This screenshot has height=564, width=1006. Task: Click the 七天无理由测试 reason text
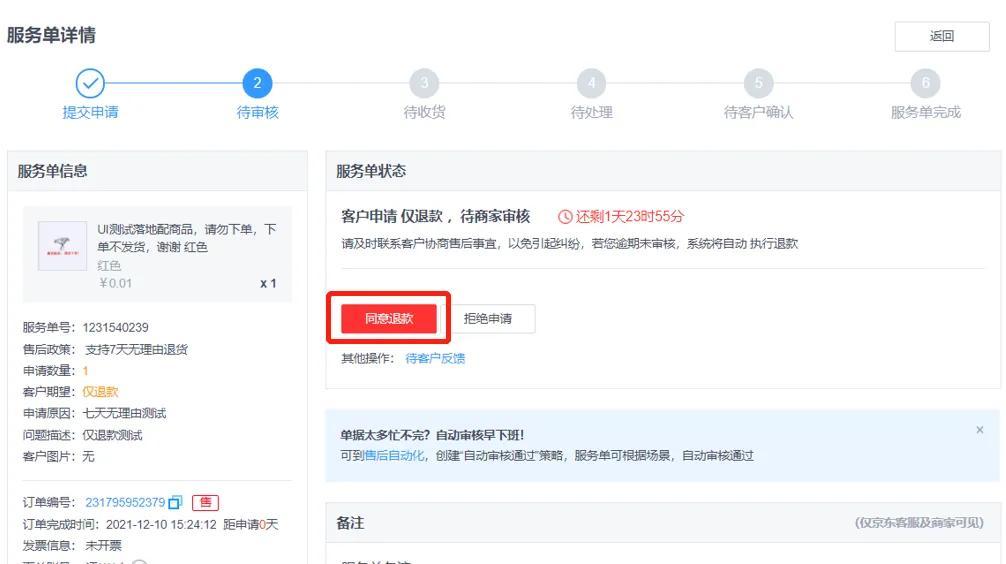[x=124, y=413]
